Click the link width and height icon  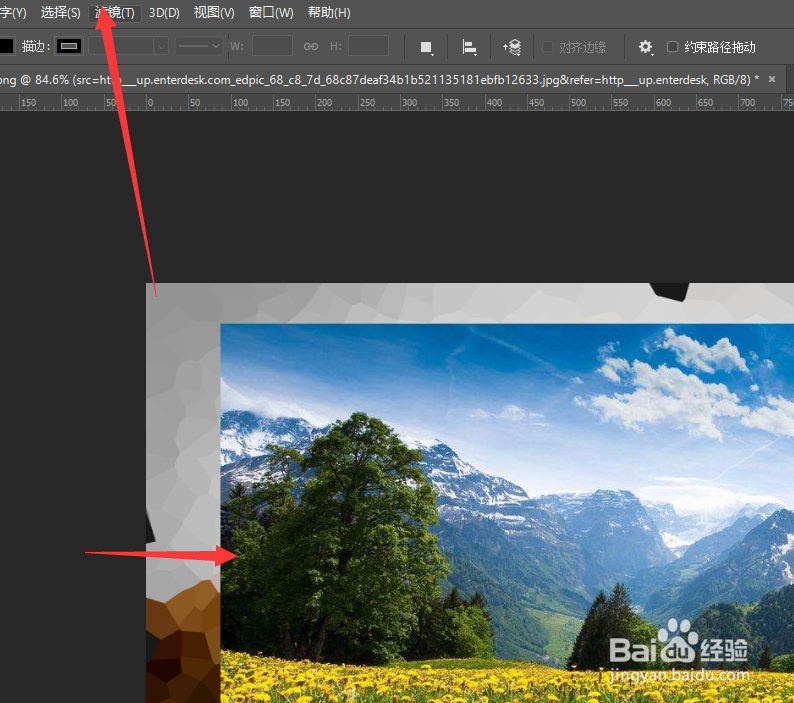(x=311, y=47)
